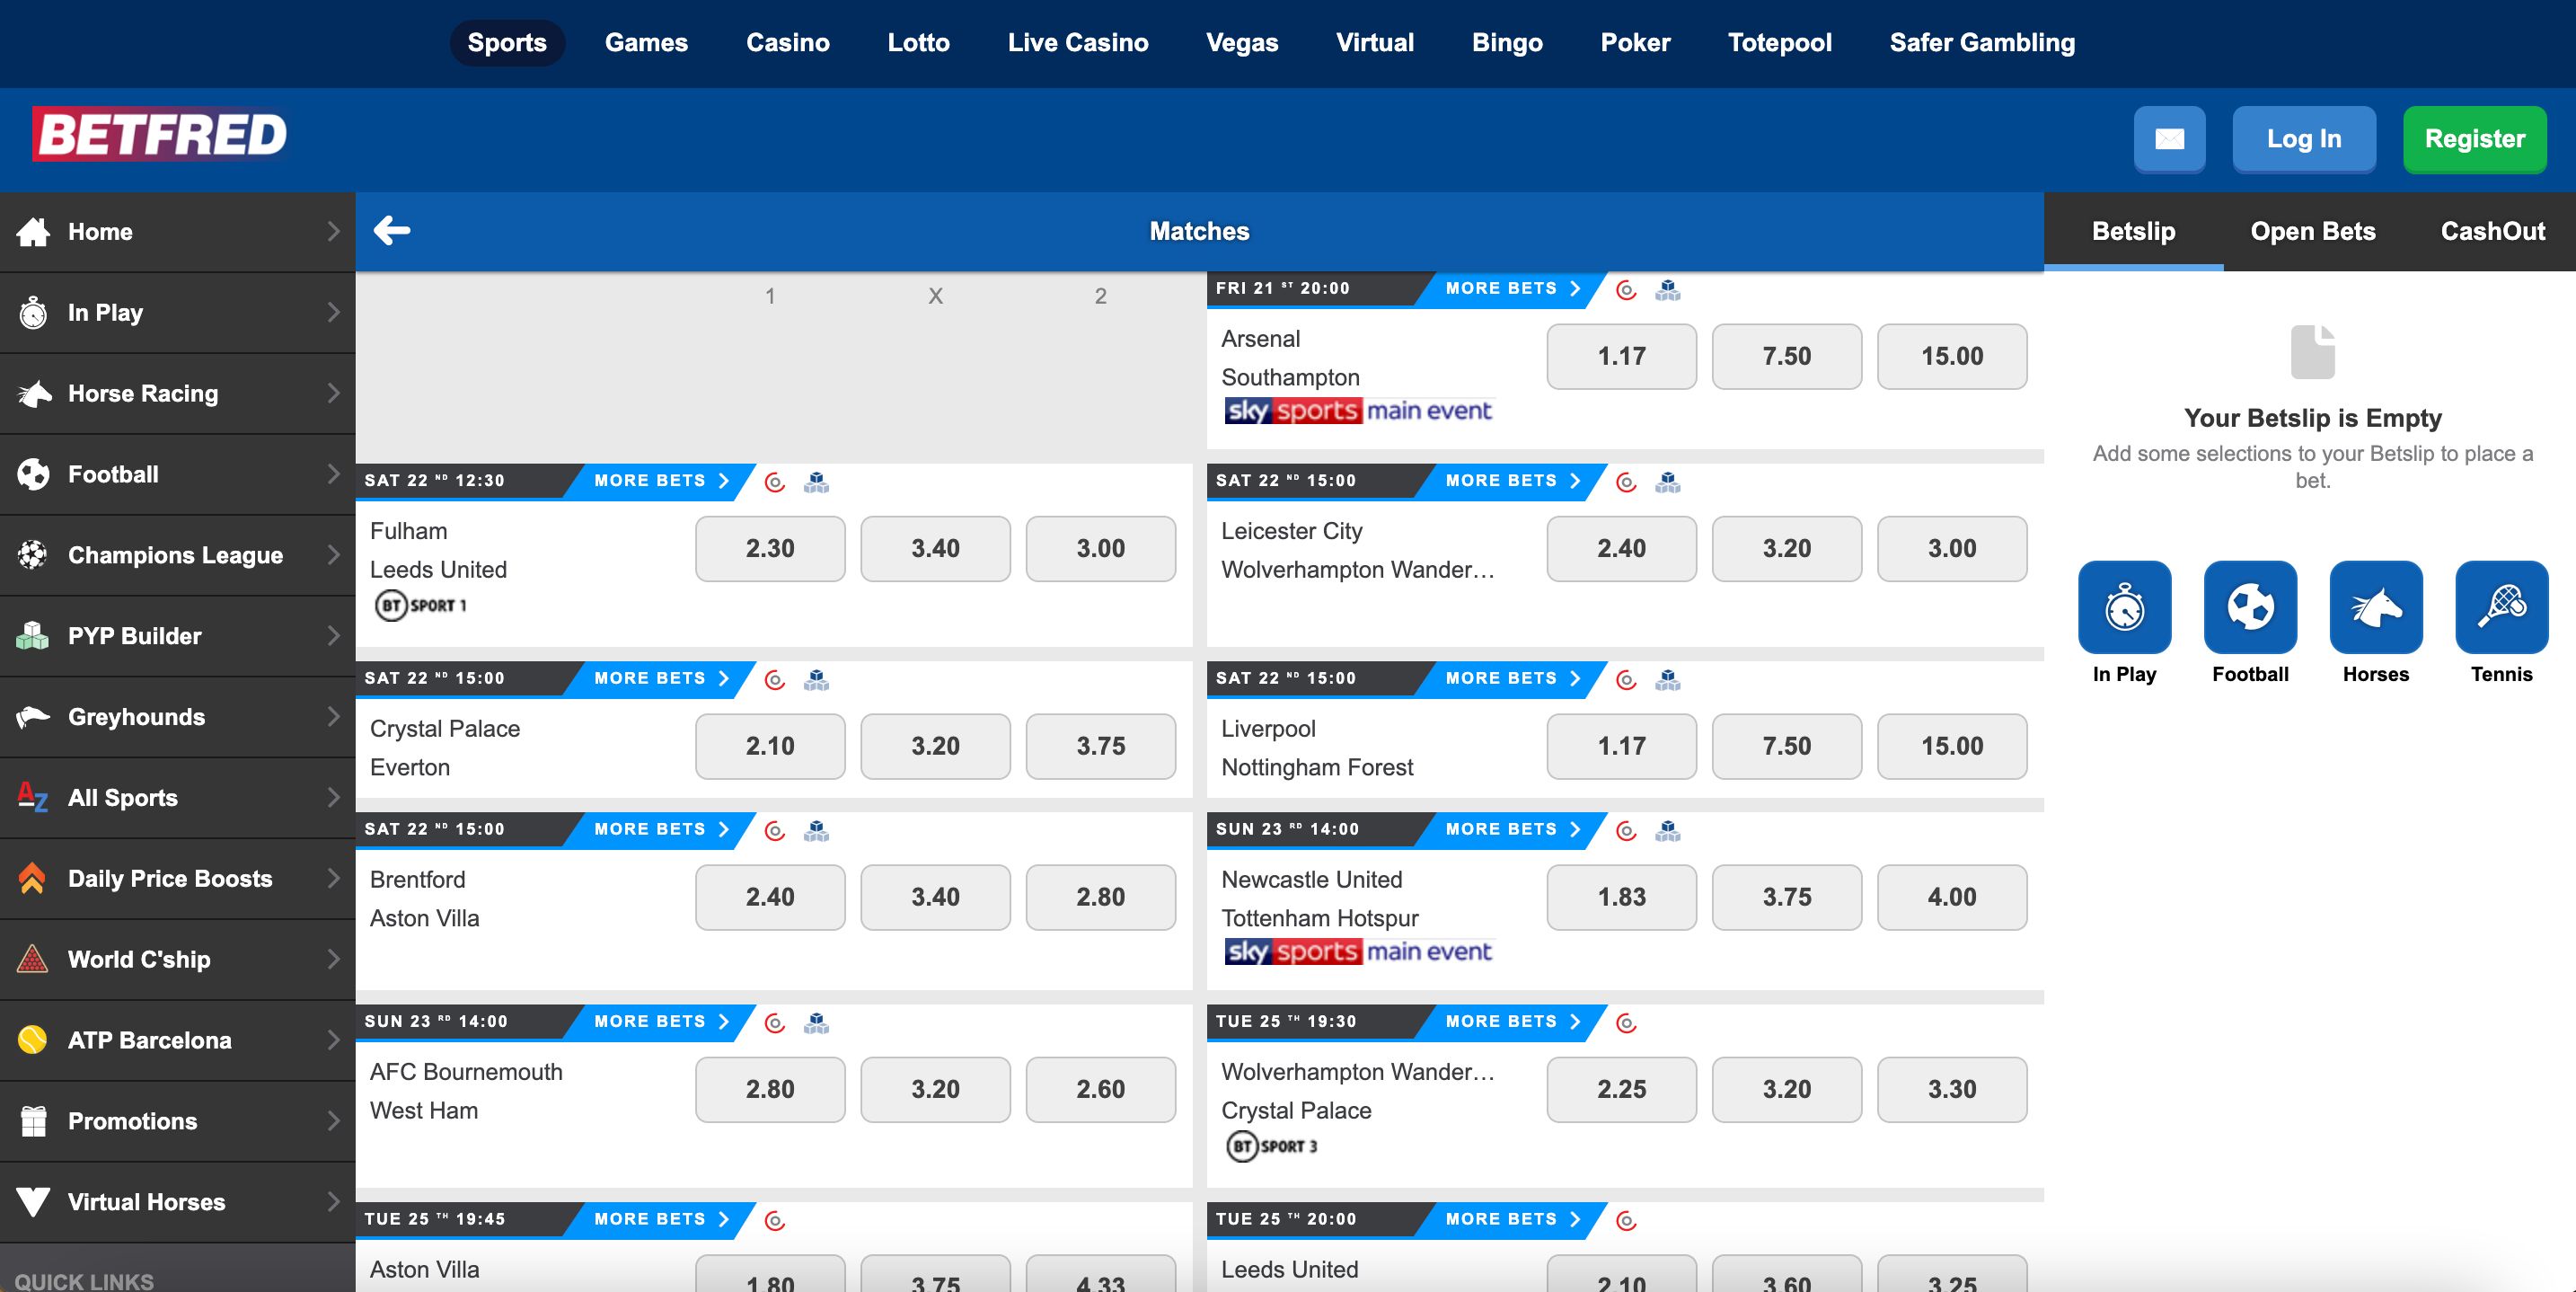The width and height of the screenshot is (2576, 1292).
Task: Open the PYP Builder section
Action: click(x=135, y=636)
